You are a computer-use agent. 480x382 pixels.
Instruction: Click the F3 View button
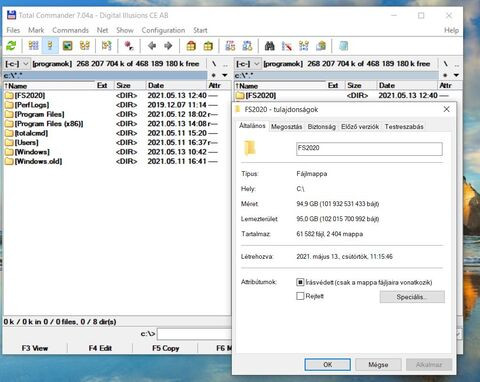pyautogui.click(x=35, y=348)
